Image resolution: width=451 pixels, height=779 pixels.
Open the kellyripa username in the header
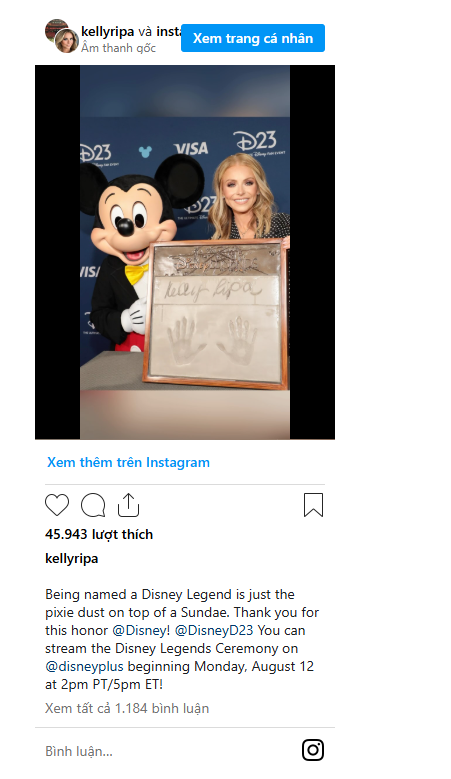108,32
